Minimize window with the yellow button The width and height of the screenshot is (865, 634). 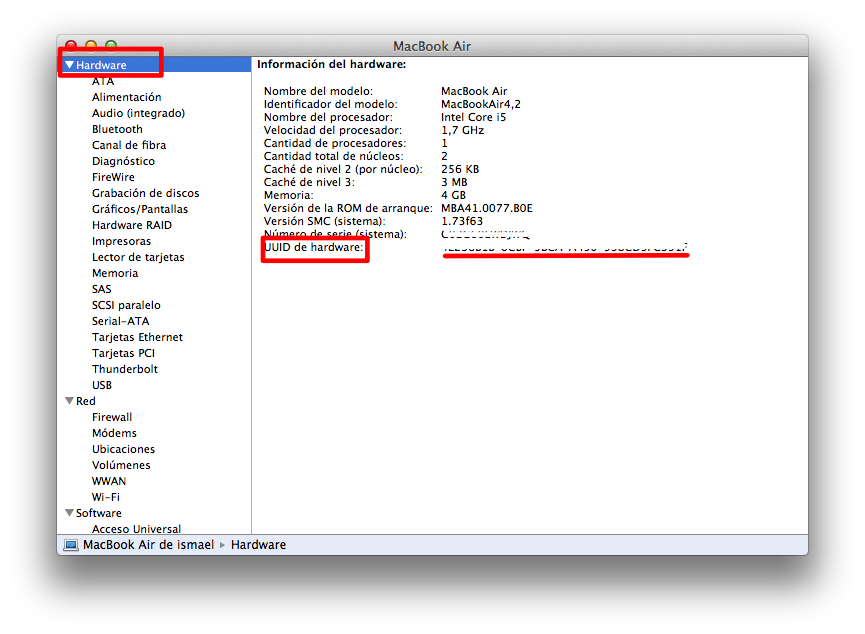(x=91, y=45)
